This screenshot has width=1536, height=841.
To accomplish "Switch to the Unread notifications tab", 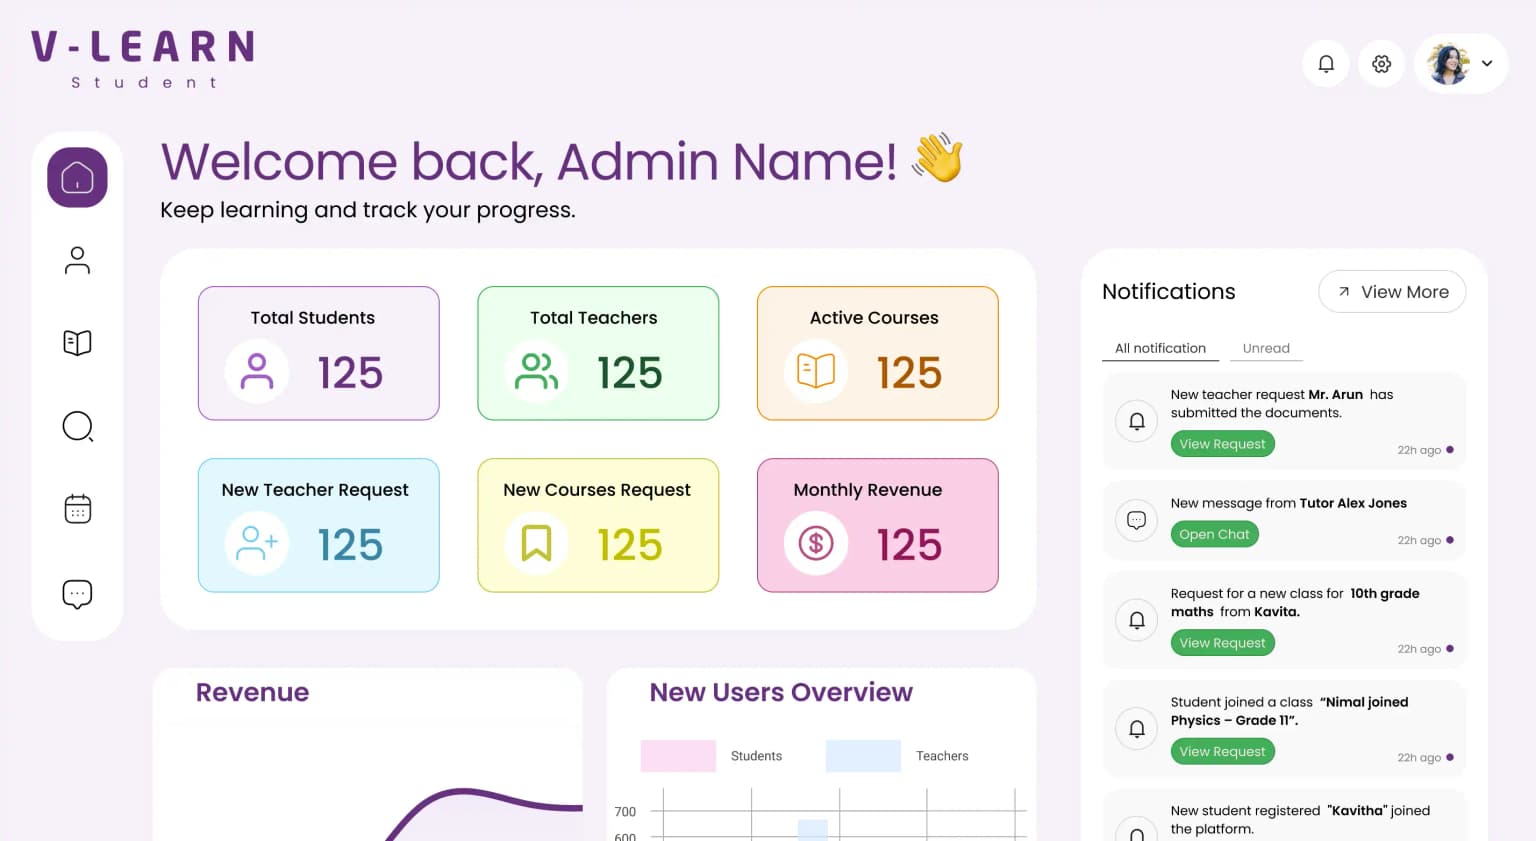I will (x=1266, y=348).
